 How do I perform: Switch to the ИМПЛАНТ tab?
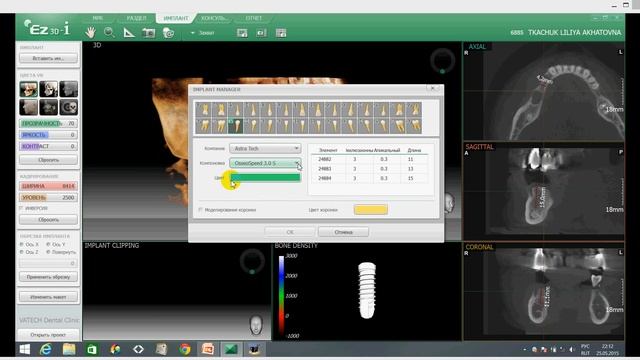pyautogui.click(x=176, y=18)
